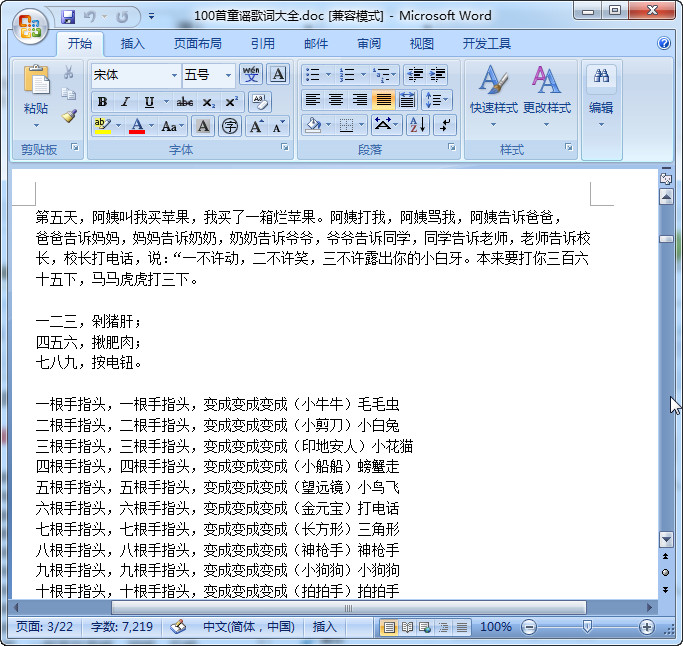Switch to the 插入 ribbon tab
This screenshot has height=646, width=683.
tap(132, 44)
